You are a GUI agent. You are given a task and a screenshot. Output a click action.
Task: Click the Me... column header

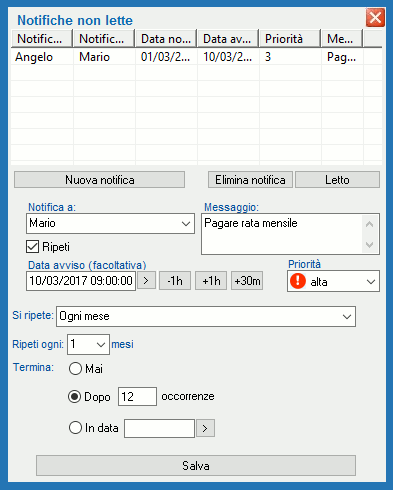pyautogui.click(x=342, y=39)
